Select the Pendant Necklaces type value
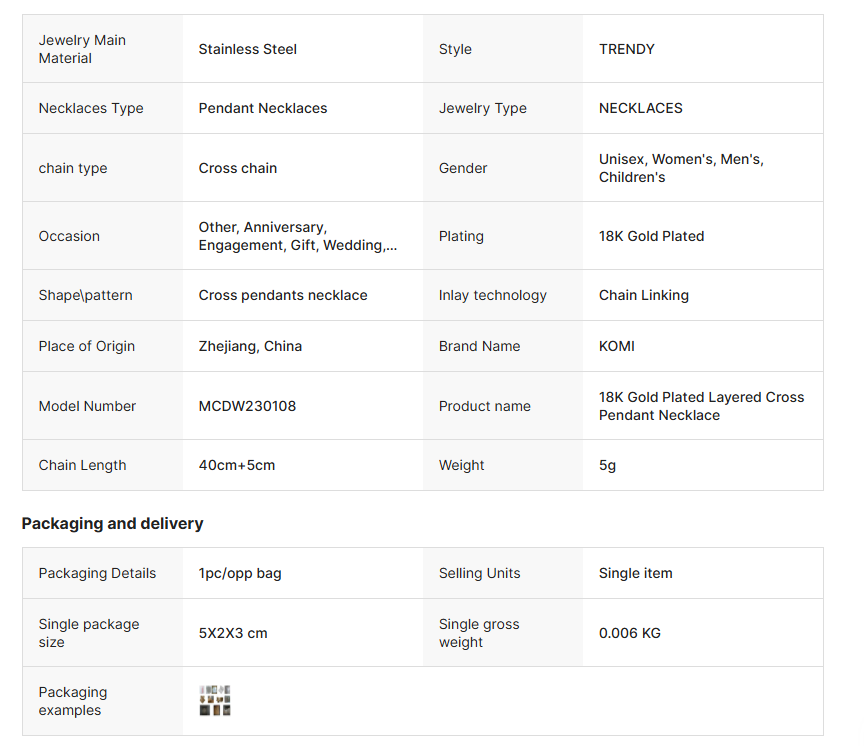The image size is (864, 746). click(262, 108)
